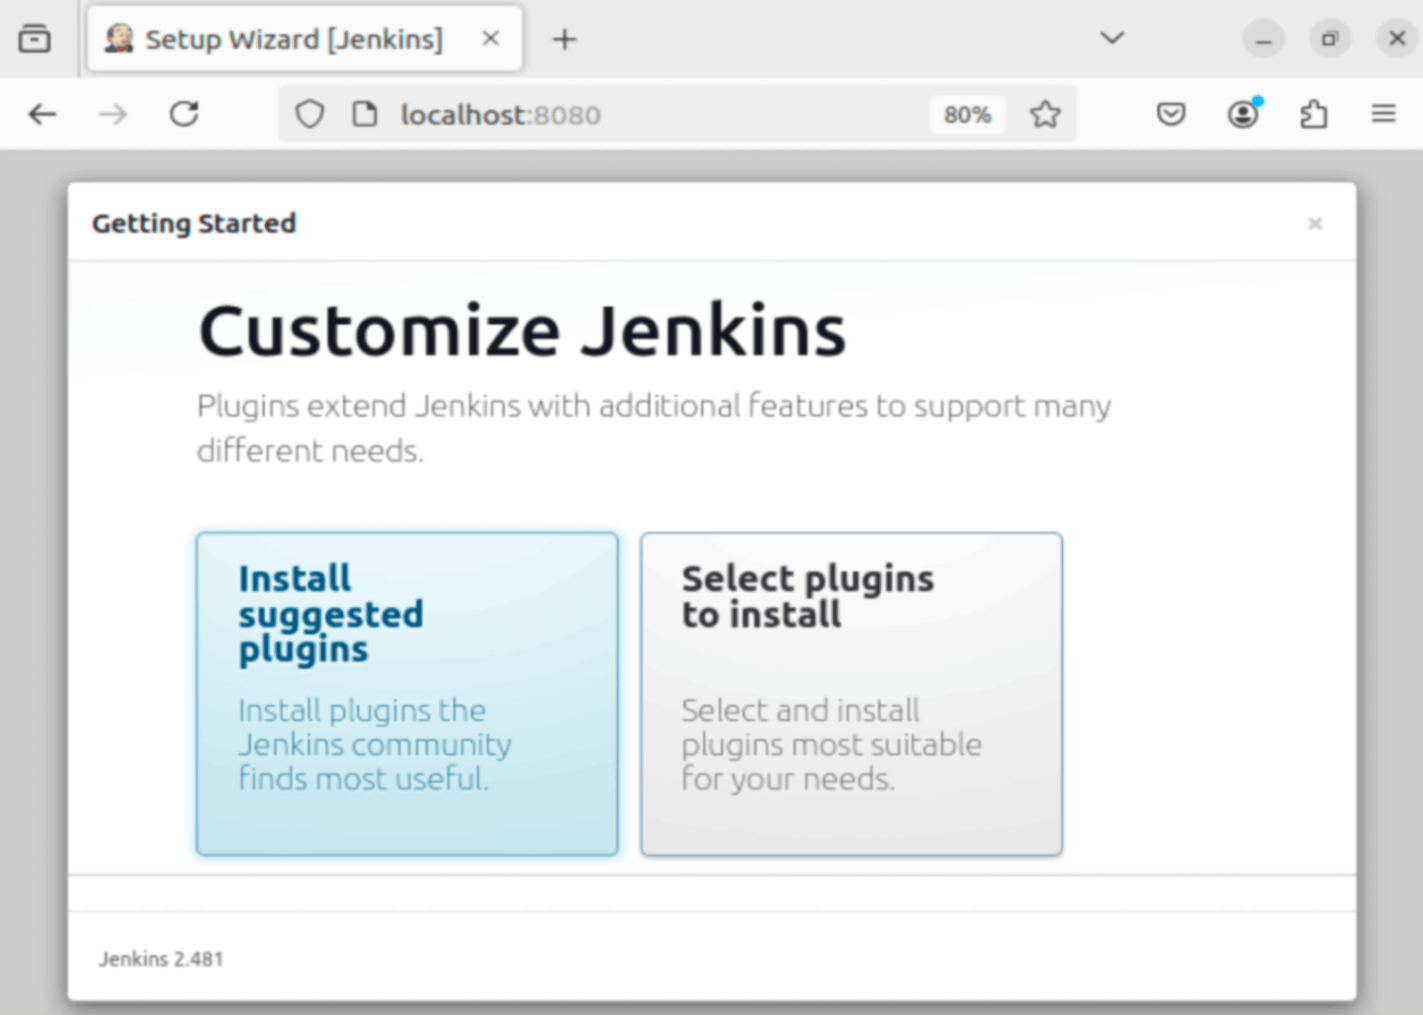
Task: Select Install suggested plugins
Action: (405, 693)
